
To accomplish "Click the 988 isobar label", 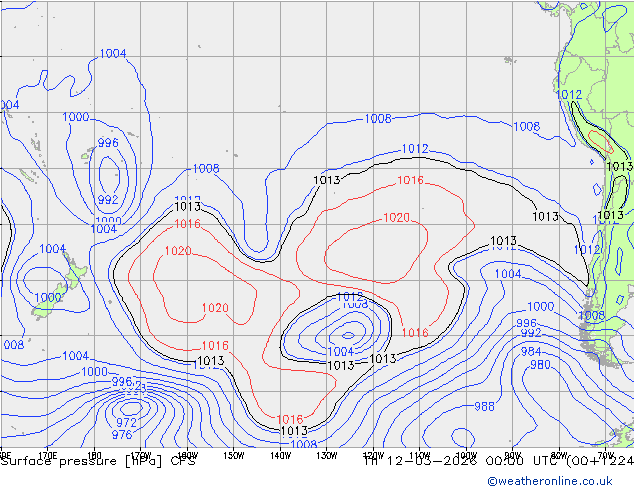I will click(x=484, y=406).
